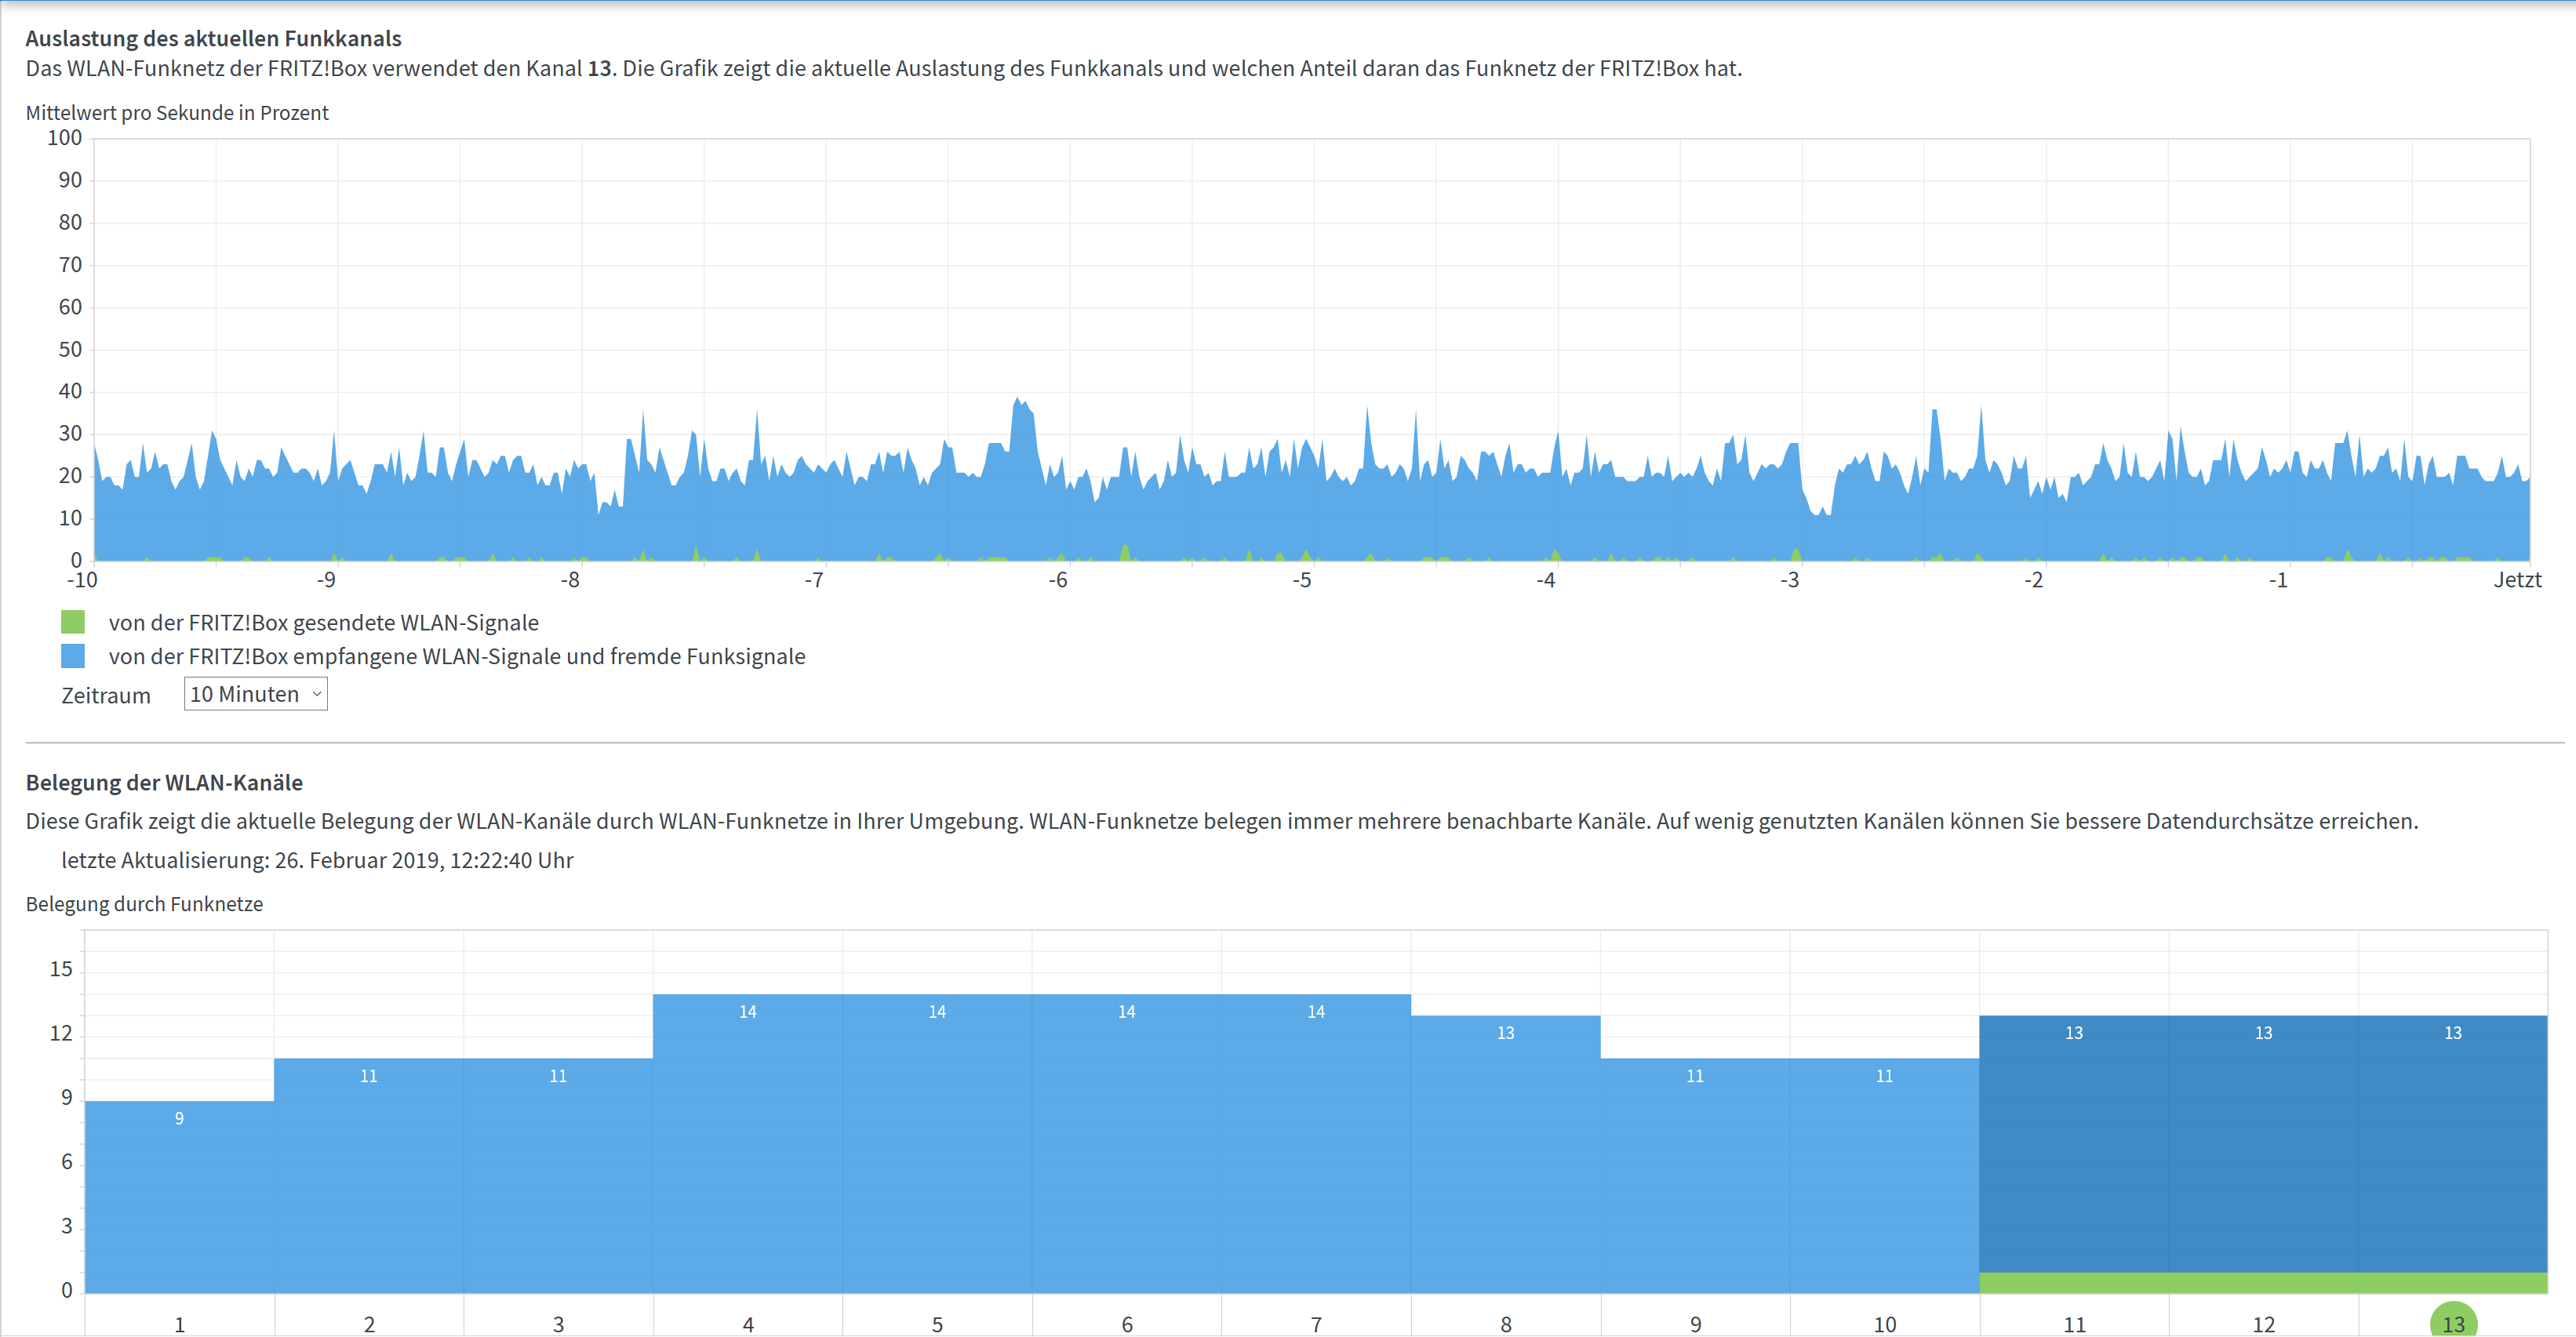
Task: Click the utilization peak near -6 minutes
Action: tap(1020, 415)
